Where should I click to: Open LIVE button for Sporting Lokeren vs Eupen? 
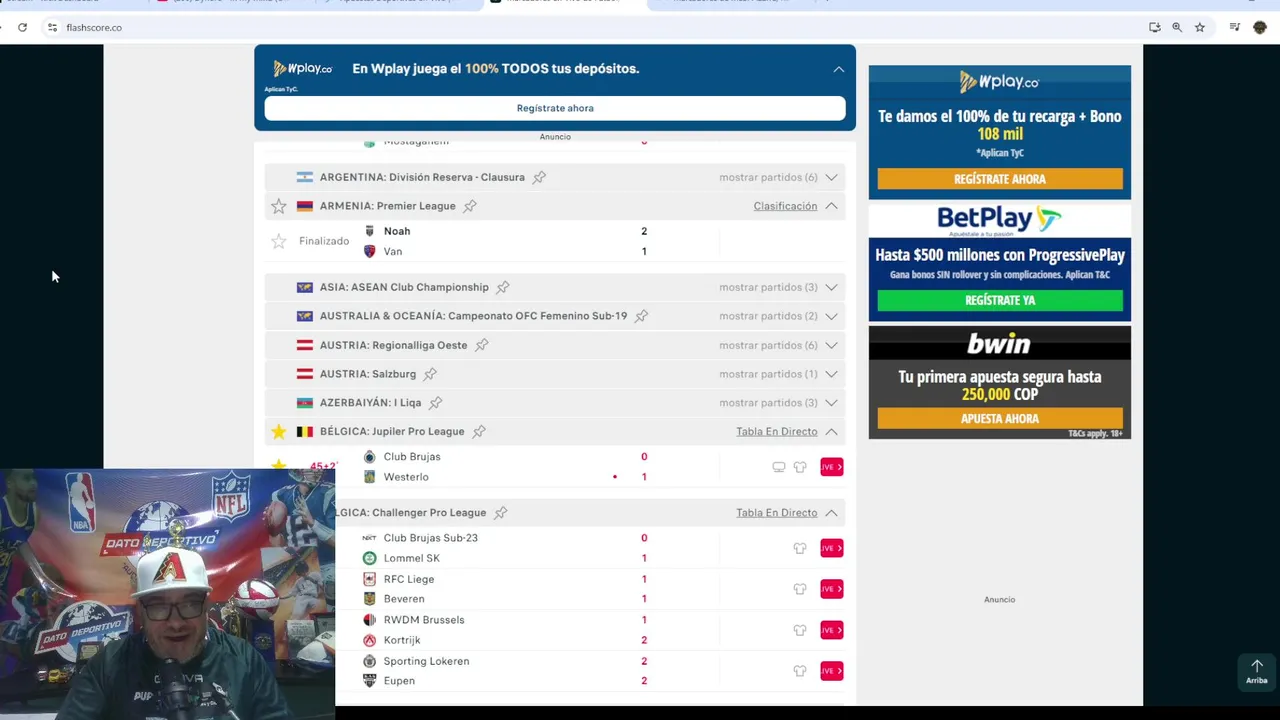tap(832, 671)
